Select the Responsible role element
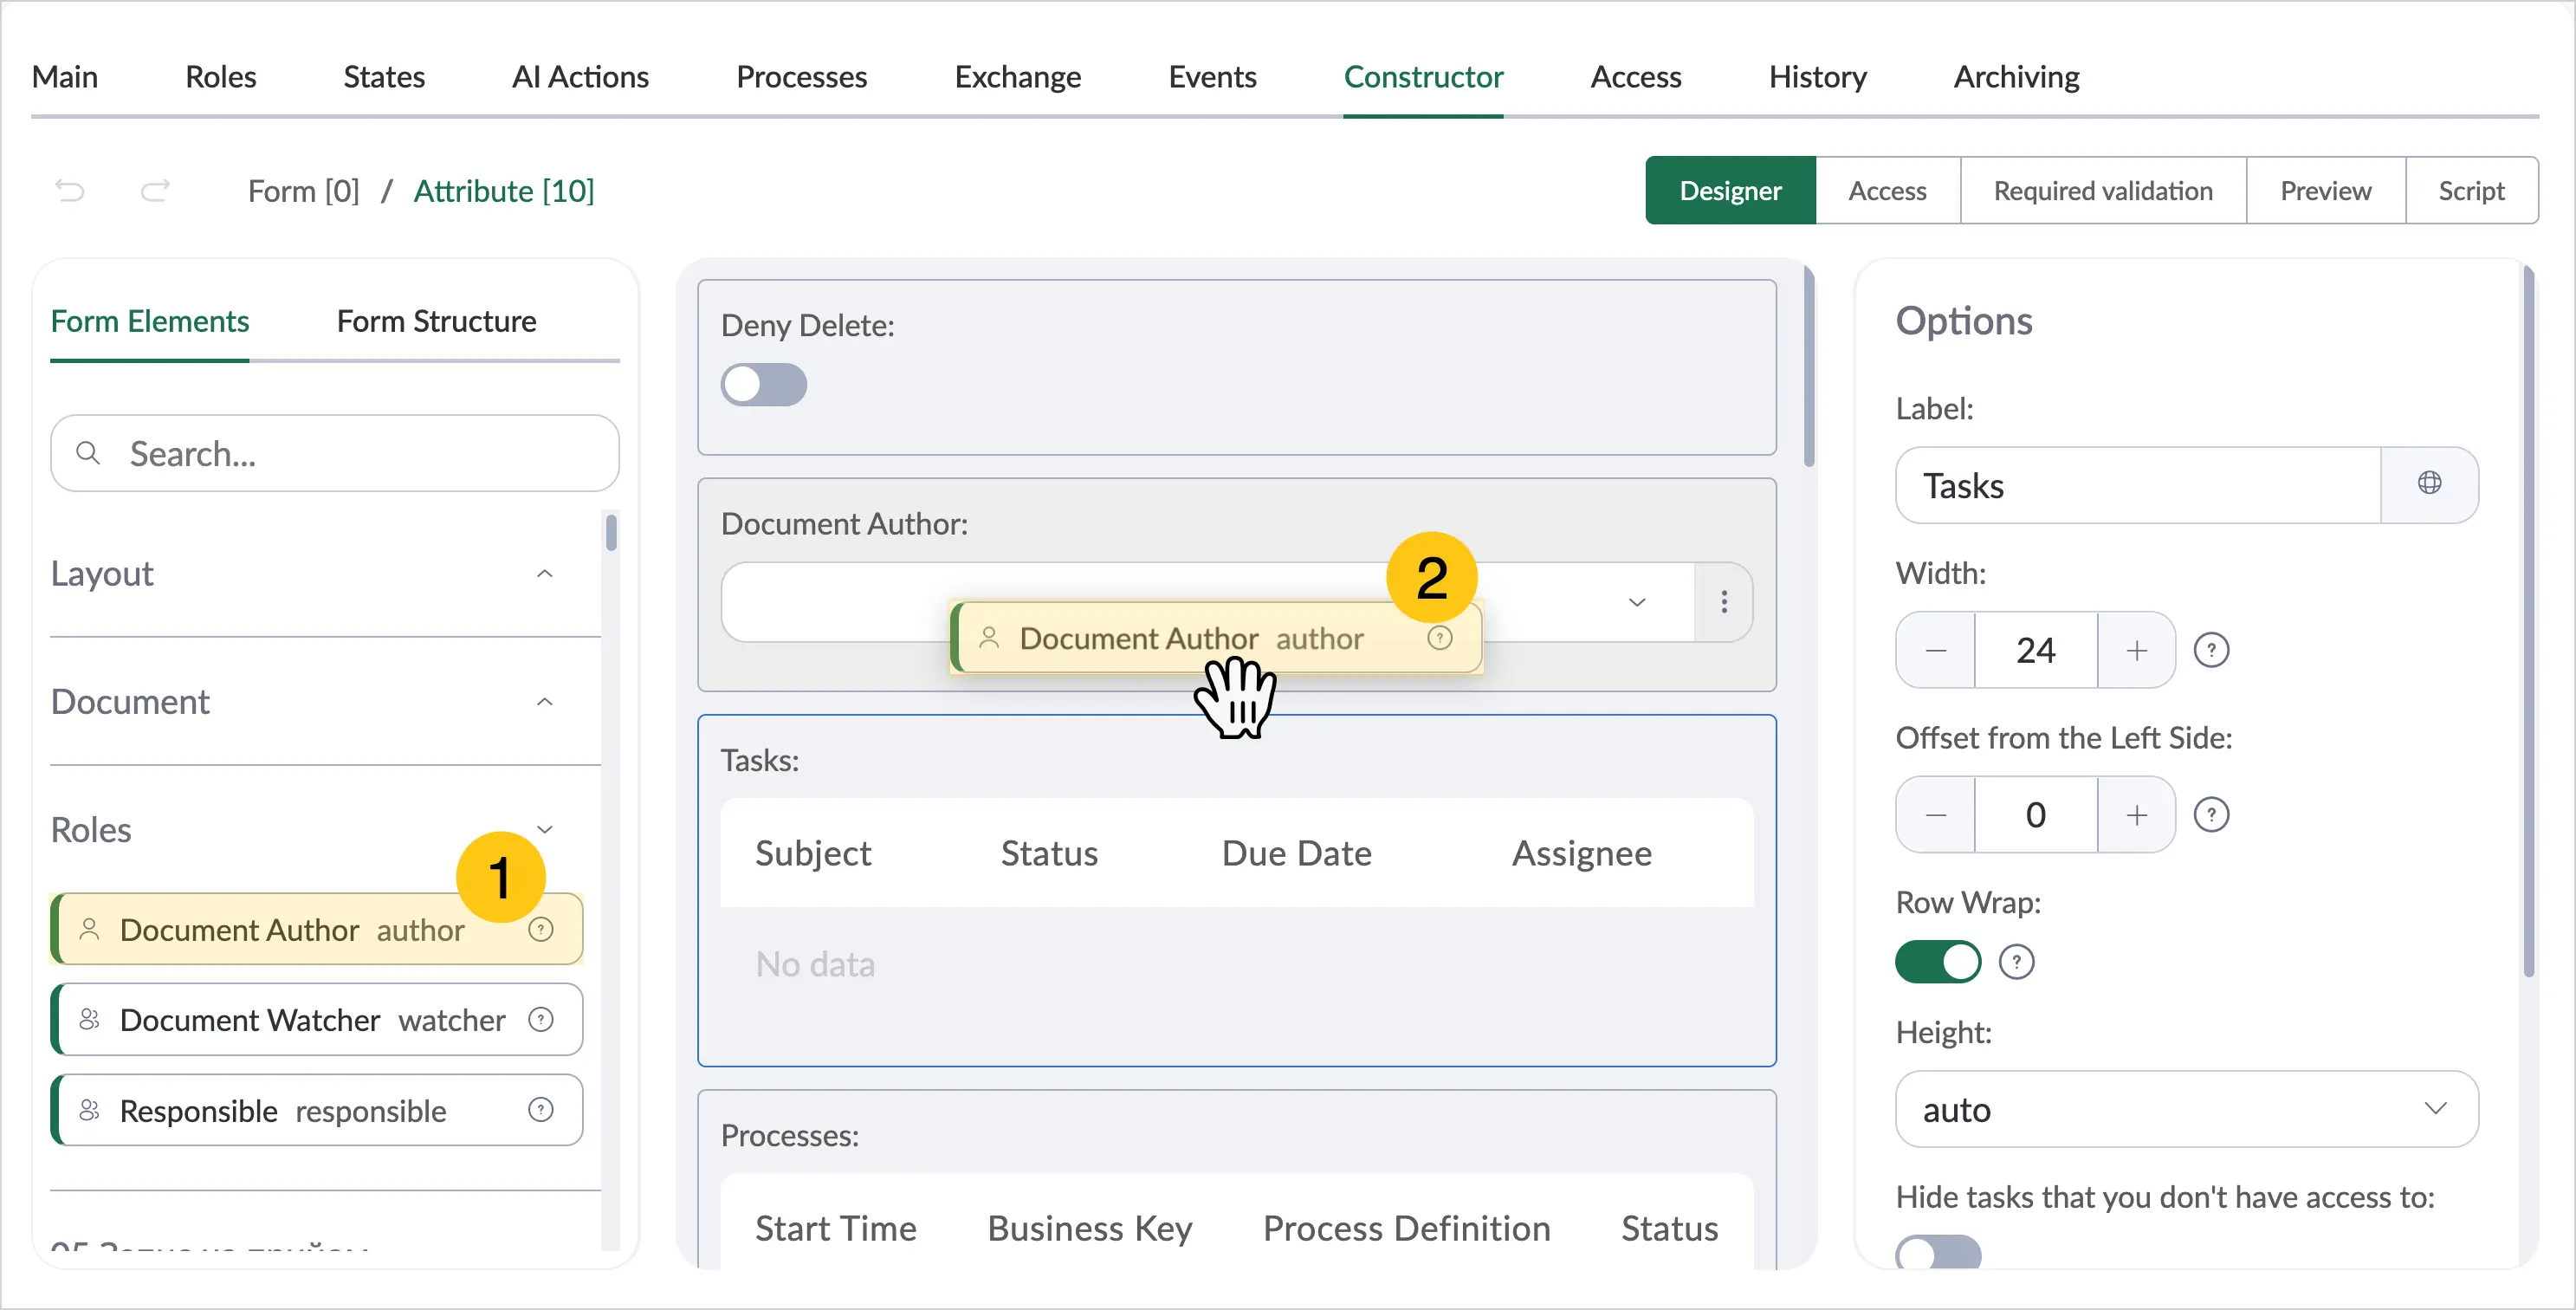Viewport: 2576px width, 1310px height. [317, 1110]
